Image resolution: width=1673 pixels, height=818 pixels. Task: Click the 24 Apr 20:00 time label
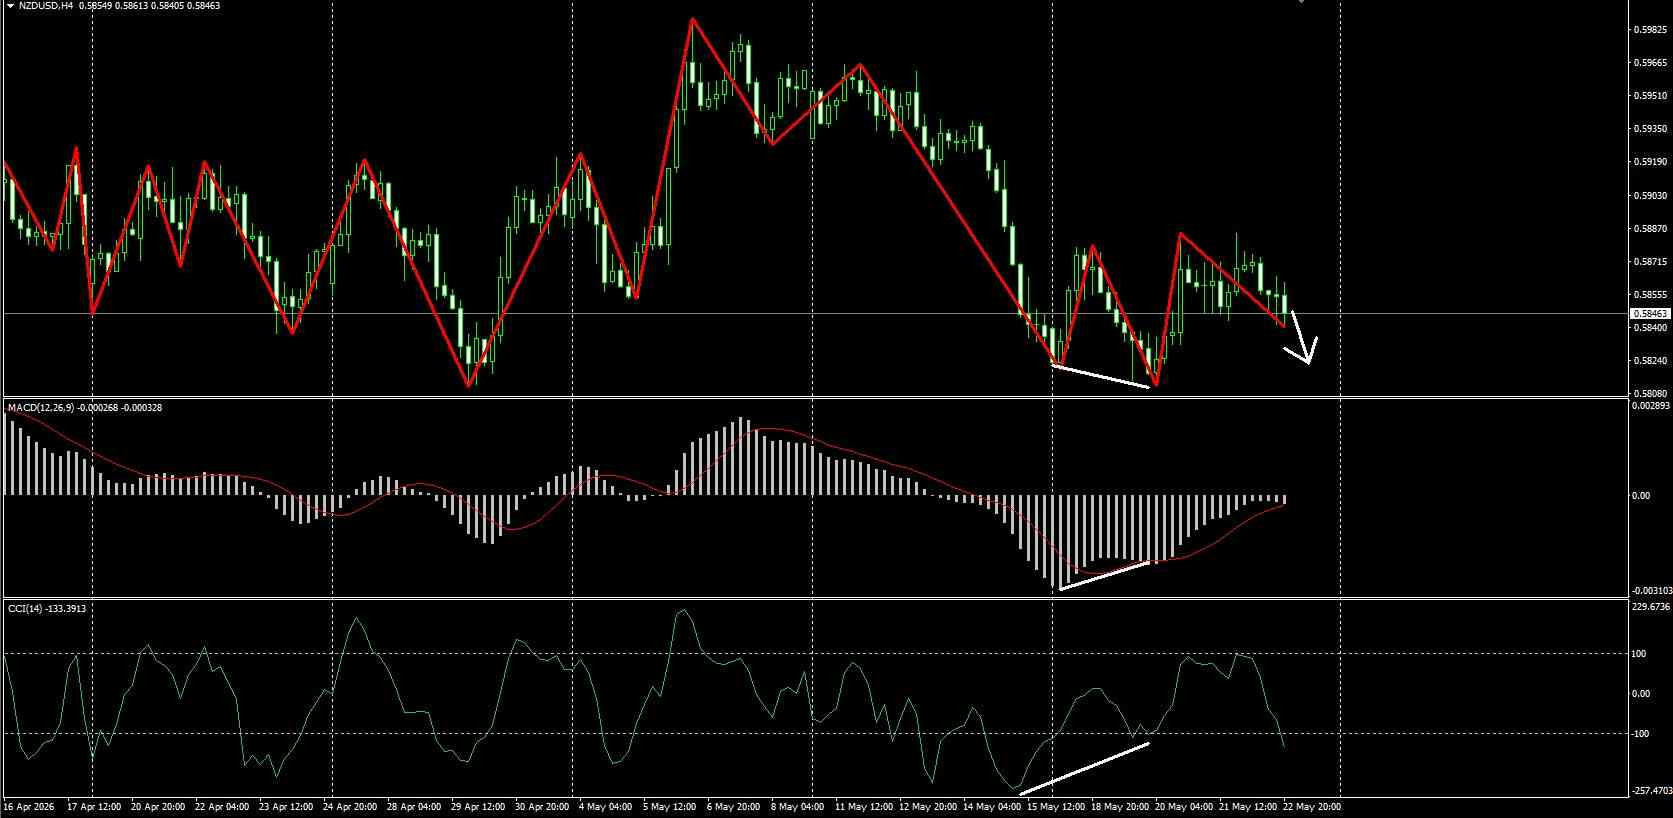pyautogui.click(x=350, y=806)
